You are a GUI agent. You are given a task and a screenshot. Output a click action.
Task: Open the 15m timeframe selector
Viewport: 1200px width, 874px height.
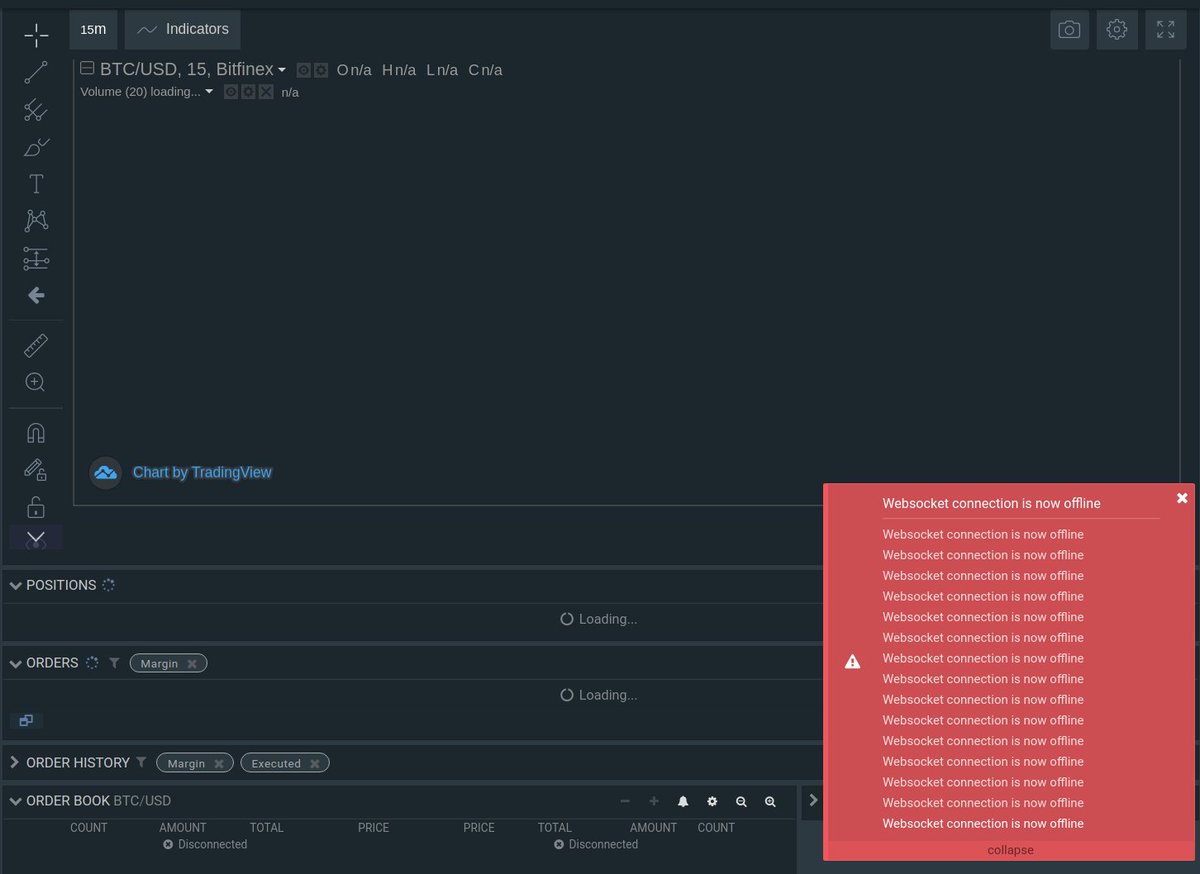93,29
